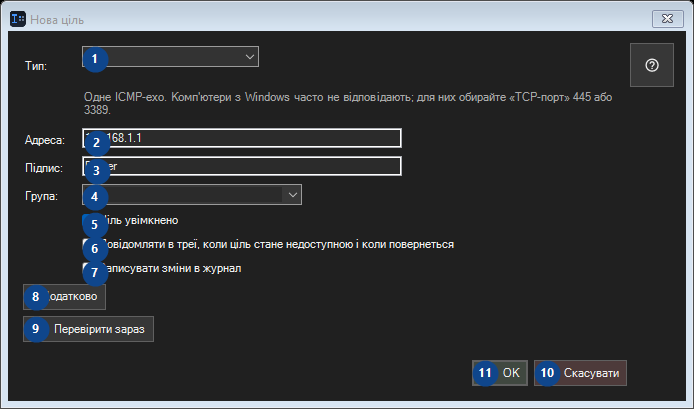694x409 pixels.
Task: Confirm the dialog with OK
Action: pos(500,373)
